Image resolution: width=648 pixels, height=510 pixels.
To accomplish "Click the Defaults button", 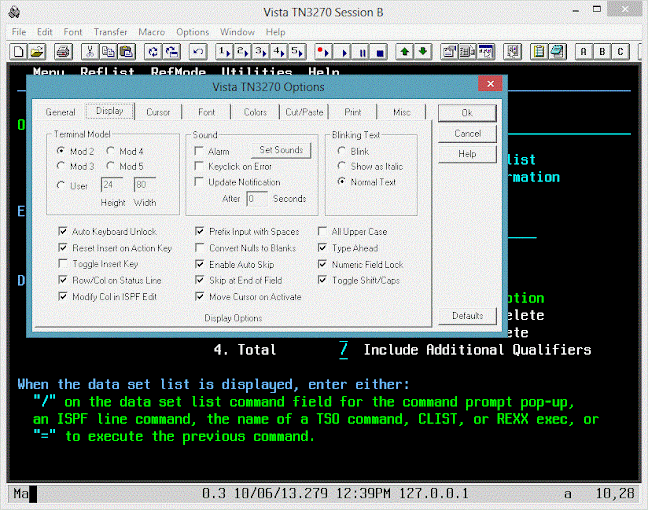I will tap(467, 316).
